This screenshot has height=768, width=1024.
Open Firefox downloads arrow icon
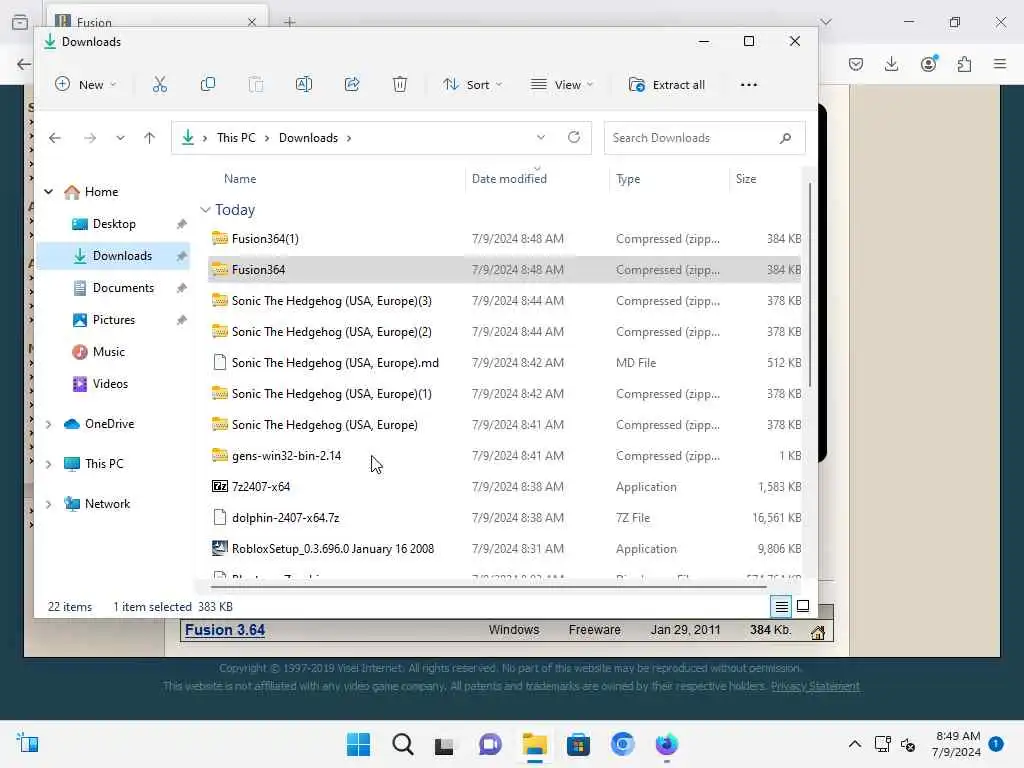(x=891, y=64)
